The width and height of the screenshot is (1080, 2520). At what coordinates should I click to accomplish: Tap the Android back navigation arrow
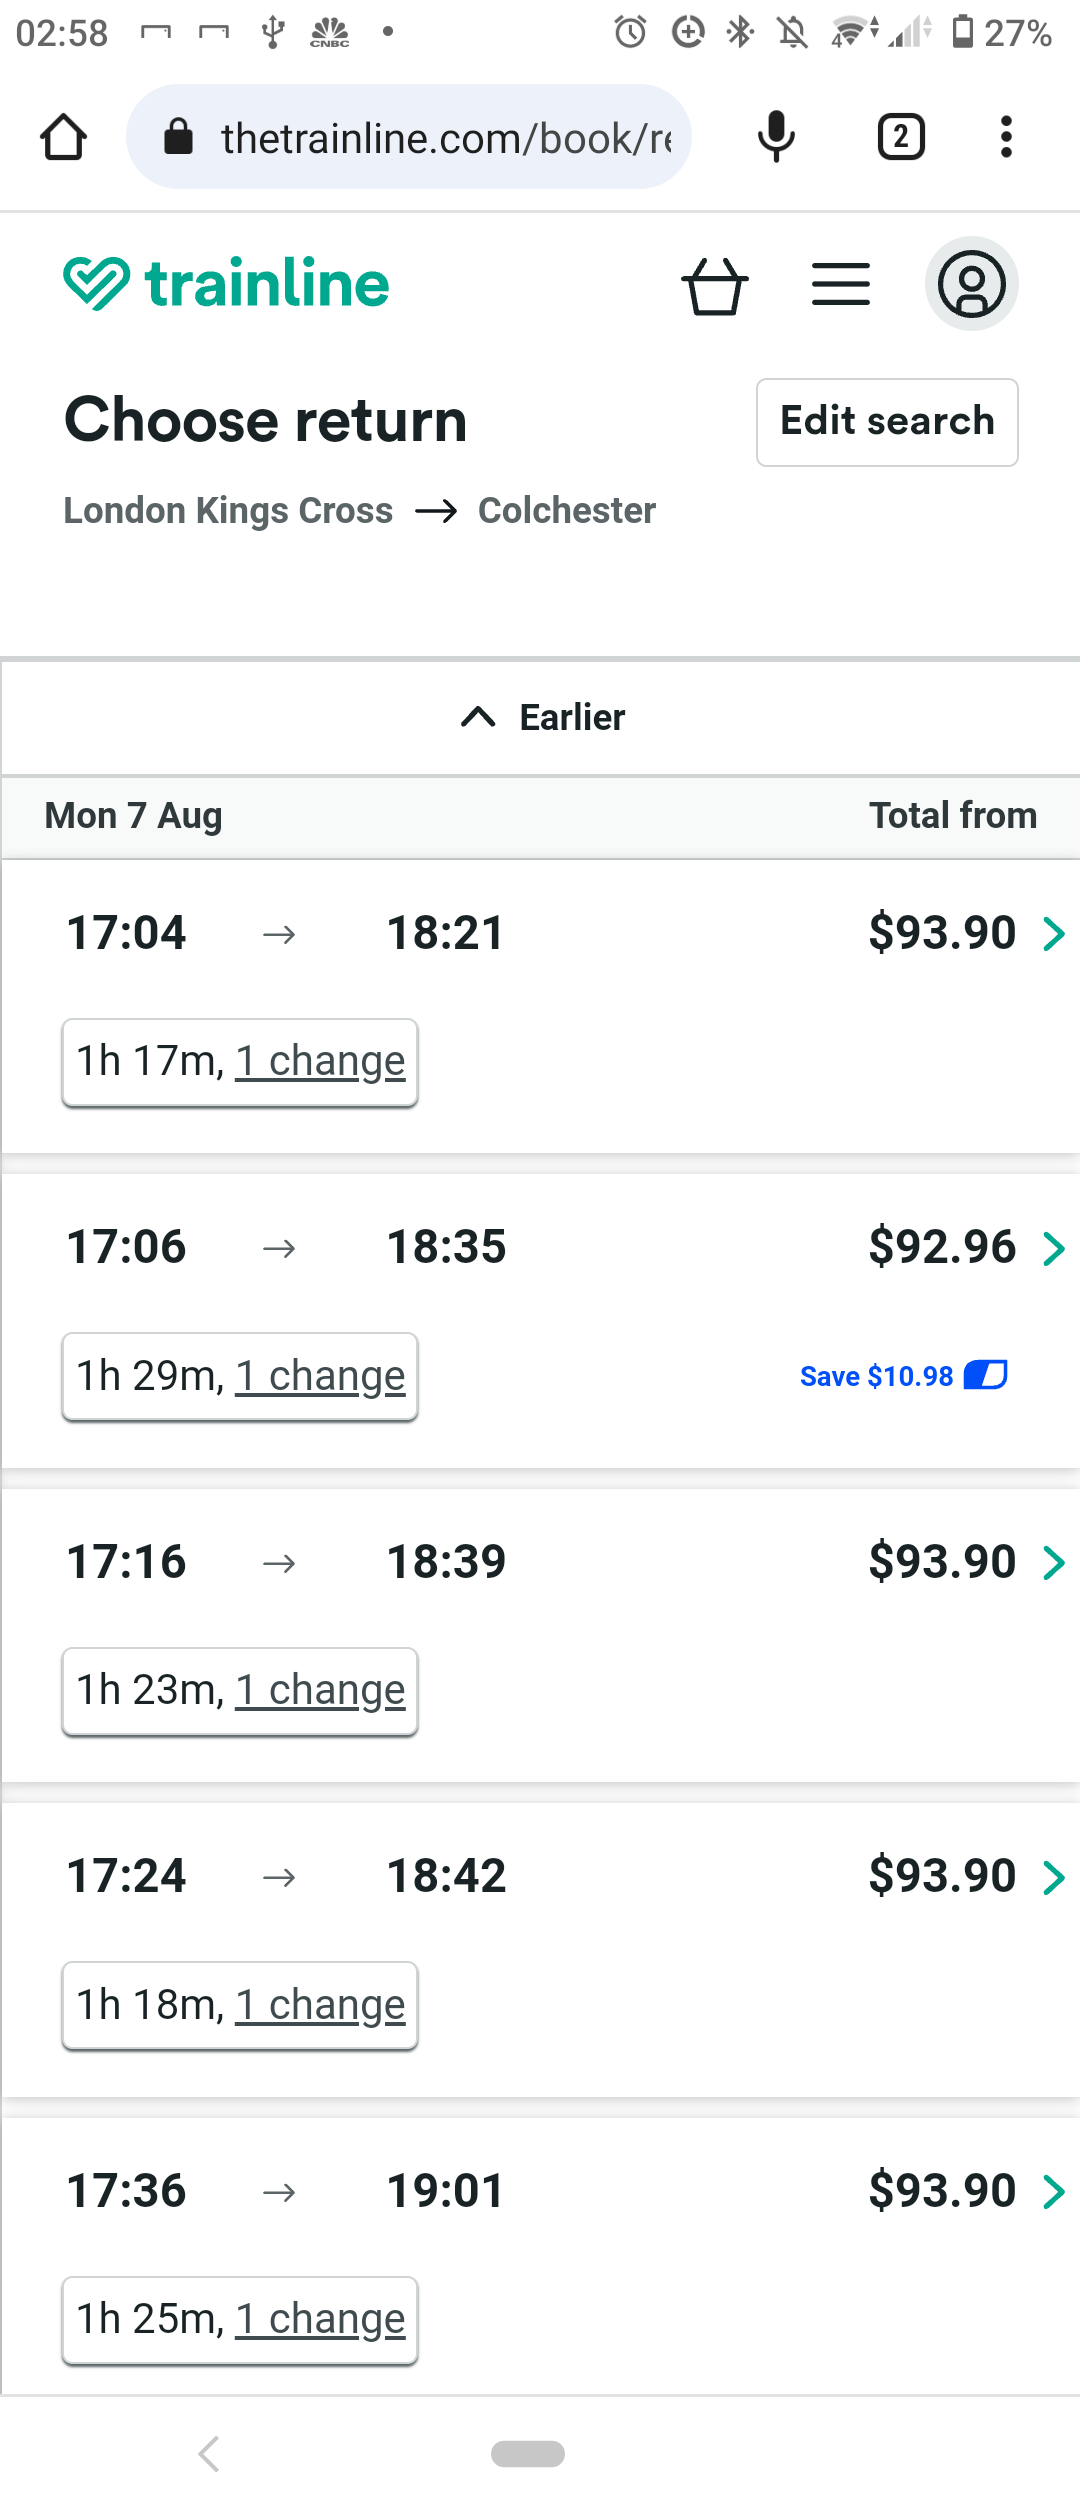pyautogui.click(x=209, y=2454)
